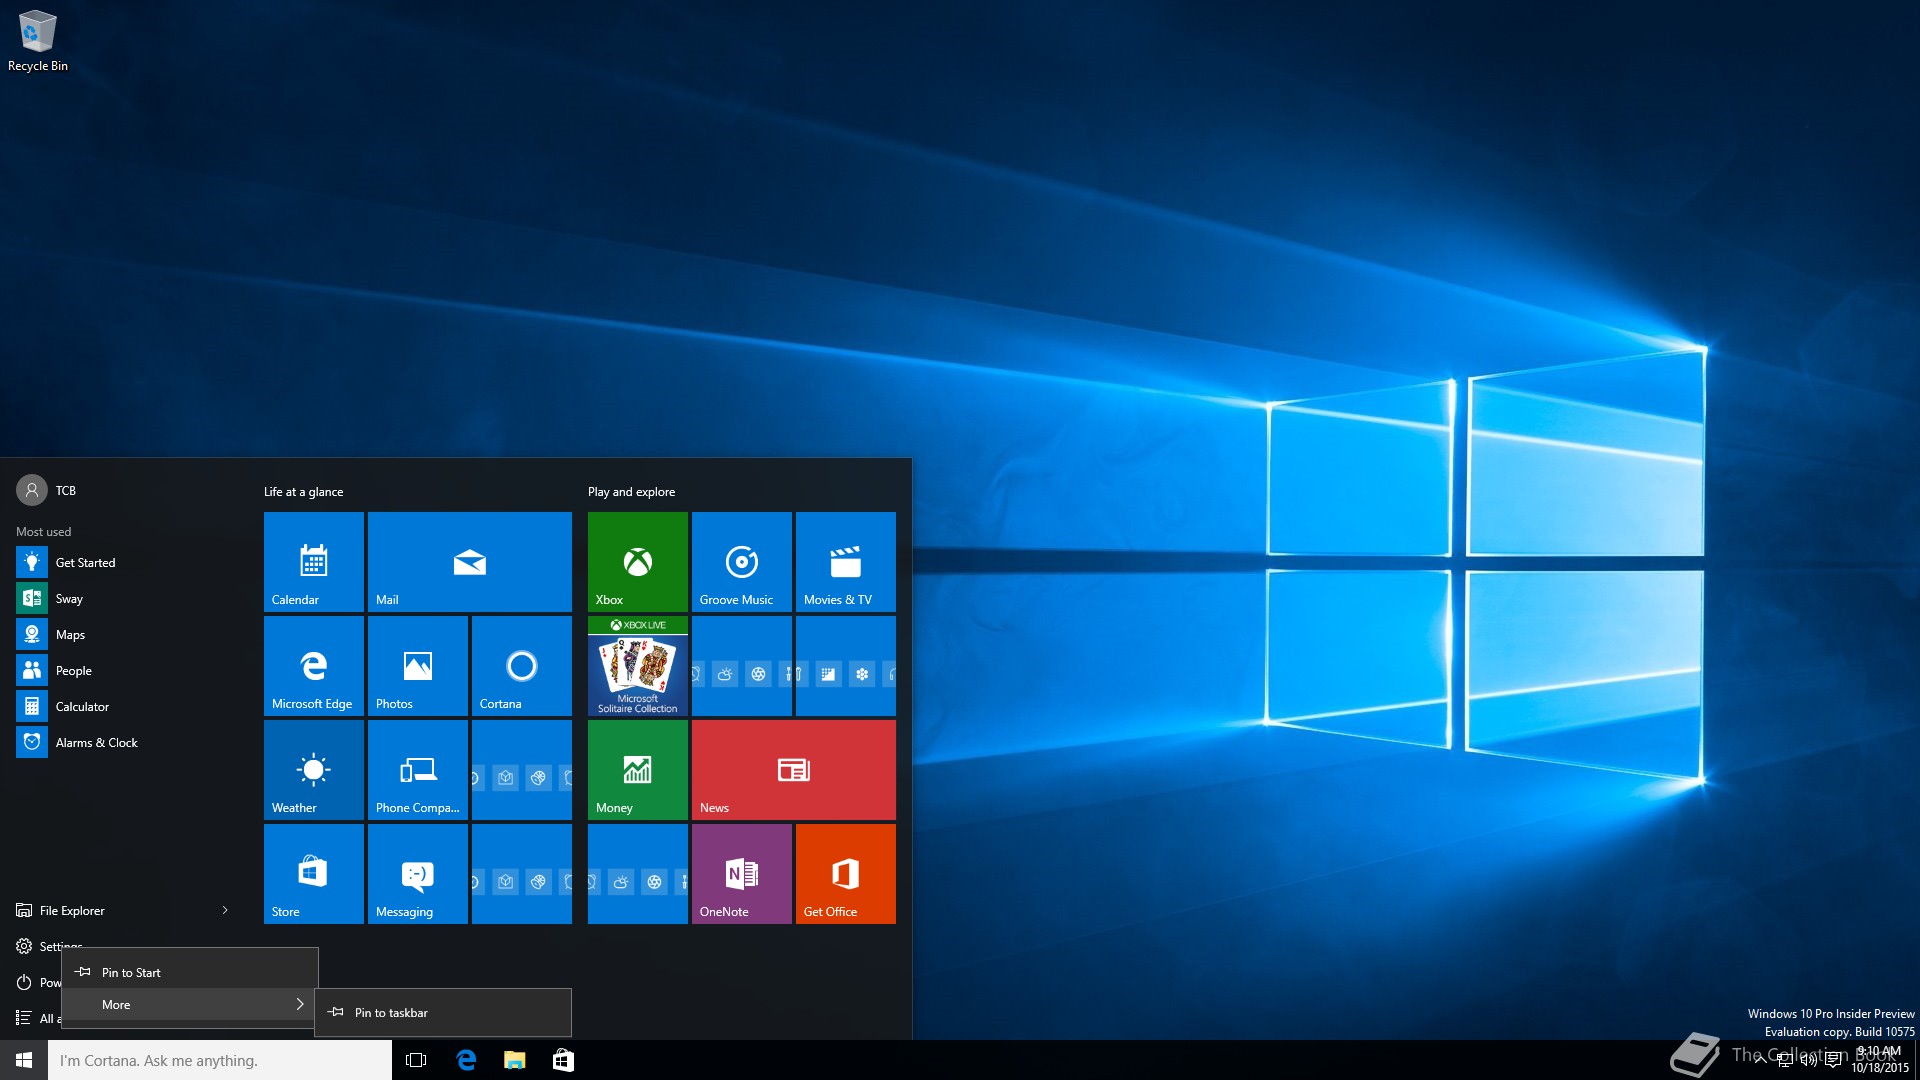Launch Groove Music tile
The width and height of the screenshot is (1920, 1080).
pos(741,561)
